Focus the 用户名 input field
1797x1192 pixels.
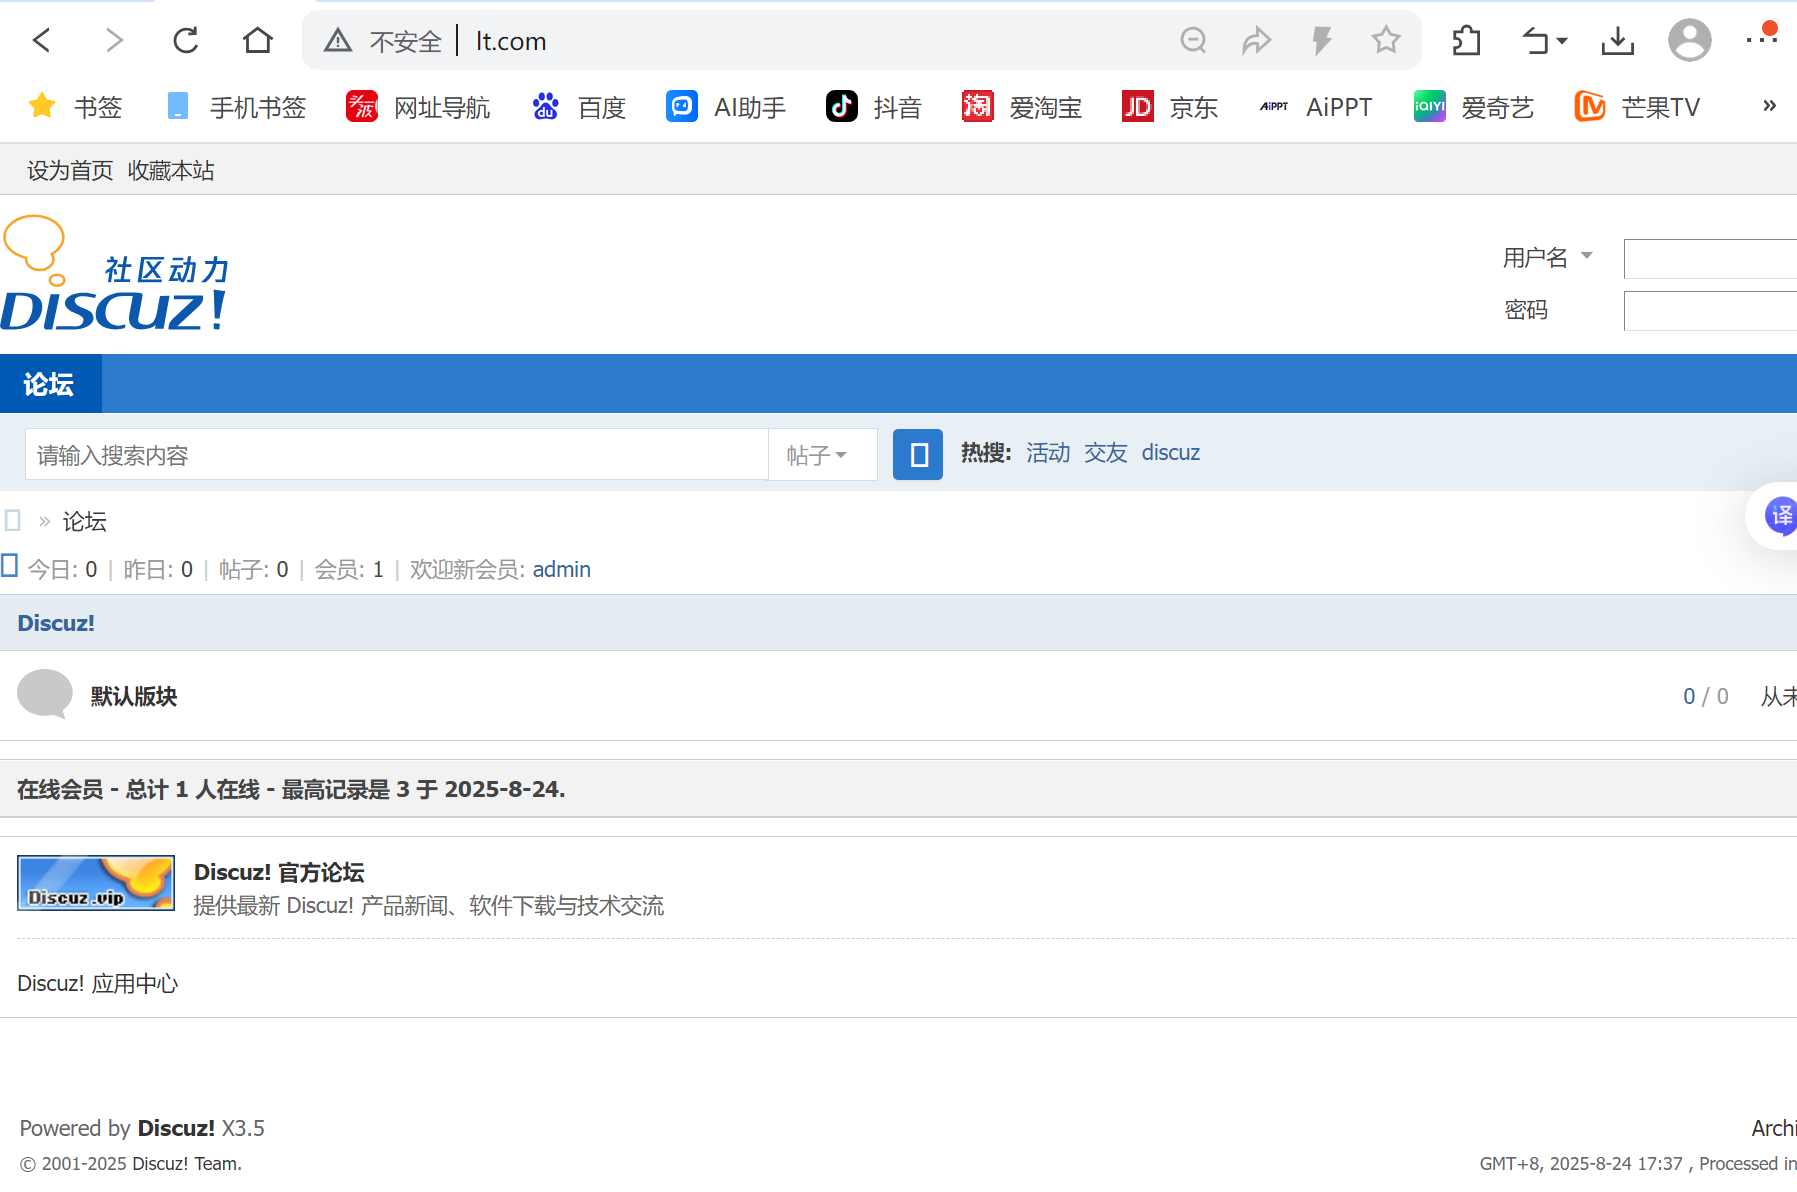coord(1710,258)
